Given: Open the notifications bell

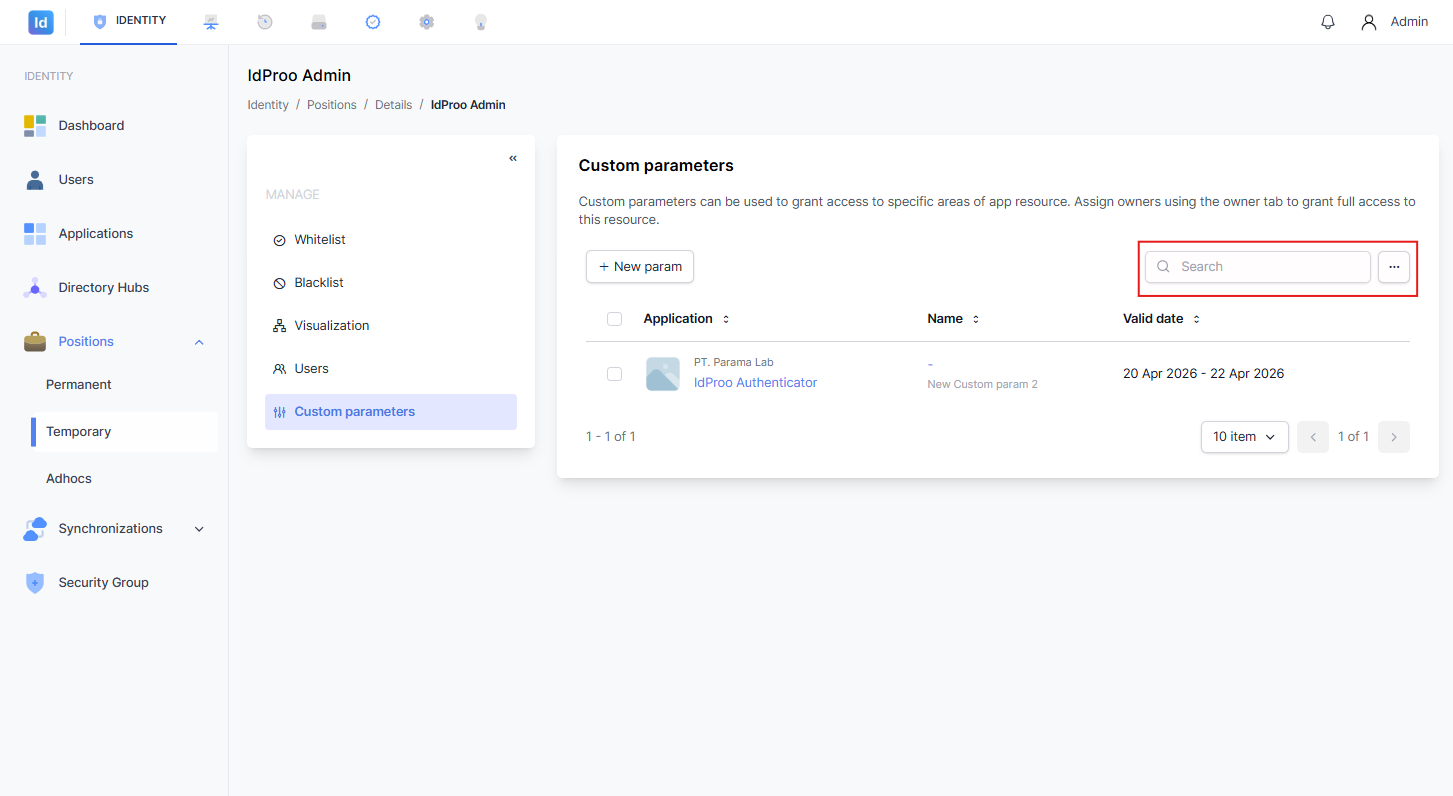Looking at the screenshot, I should click(x=1328, y=22).
